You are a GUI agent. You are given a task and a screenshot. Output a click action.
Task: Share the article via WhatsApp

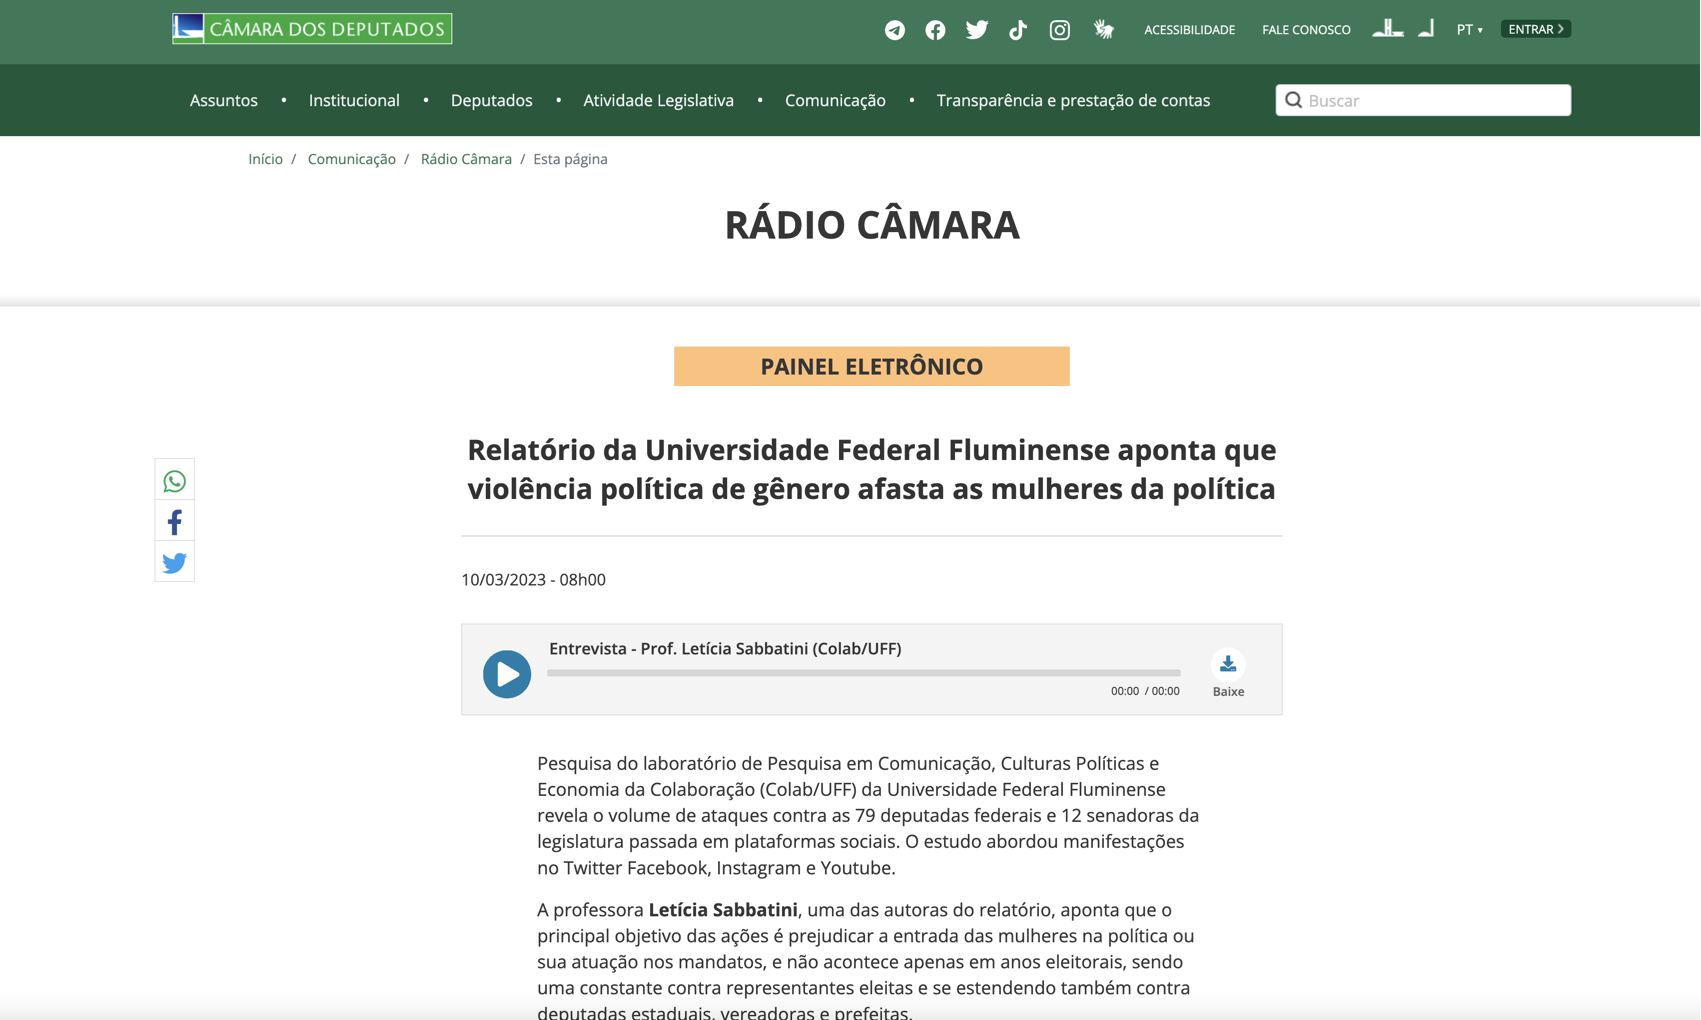tap(175, 481)
